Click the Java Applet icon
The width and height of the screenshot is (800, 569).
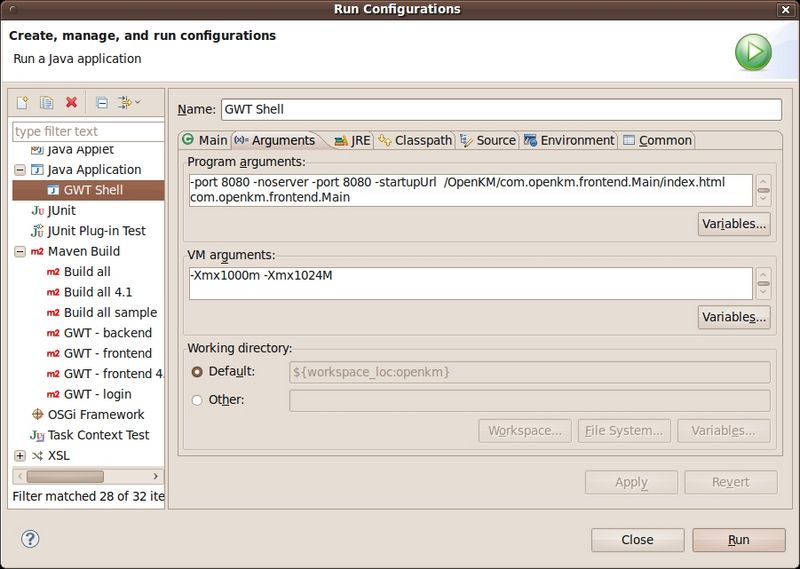coord(37,150)
